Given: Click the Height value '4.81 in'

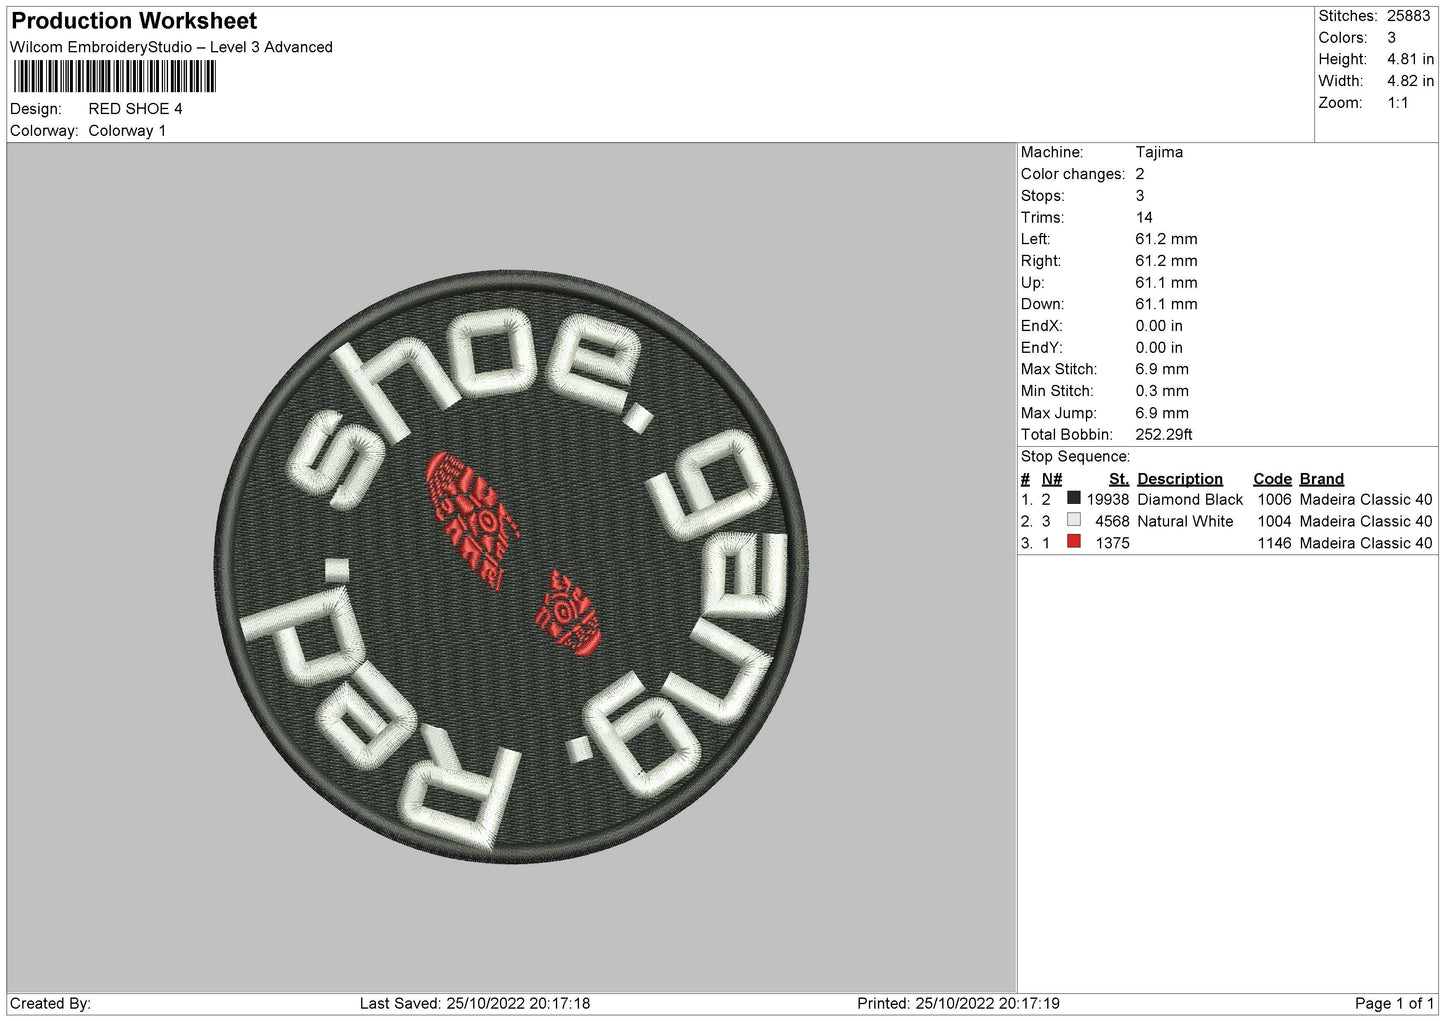Looking at the screenshot, I should pyautogui.click(x=1410, y=60).
